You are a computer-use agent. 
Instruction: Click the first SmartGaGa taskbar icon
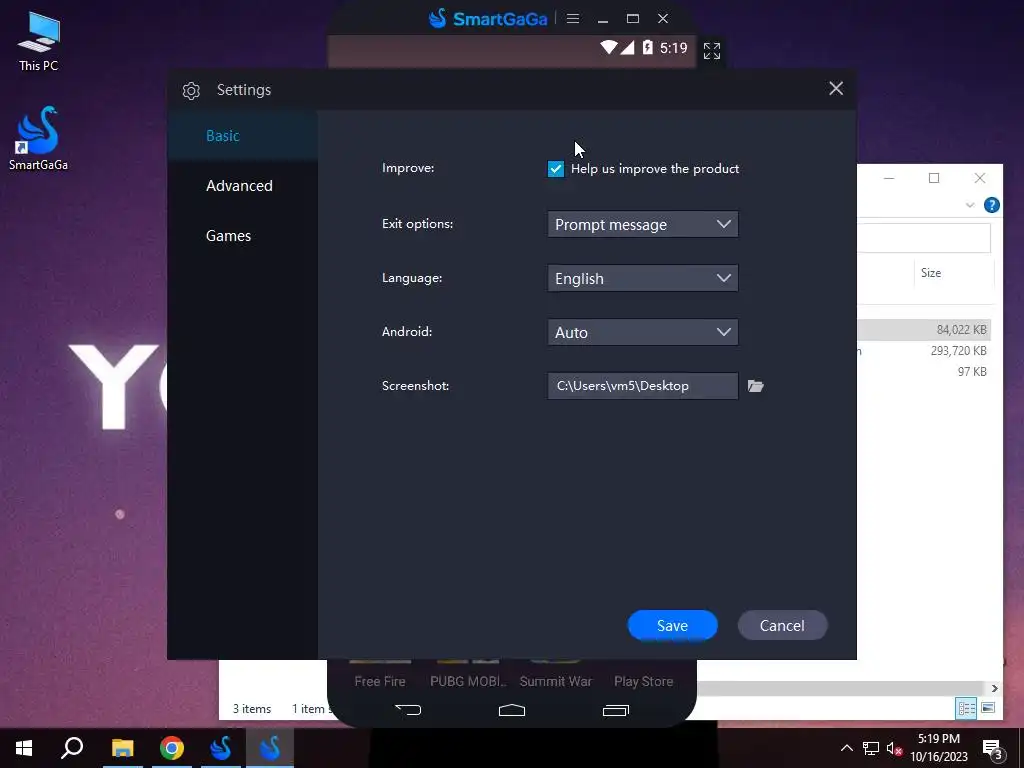click(221, 748)
